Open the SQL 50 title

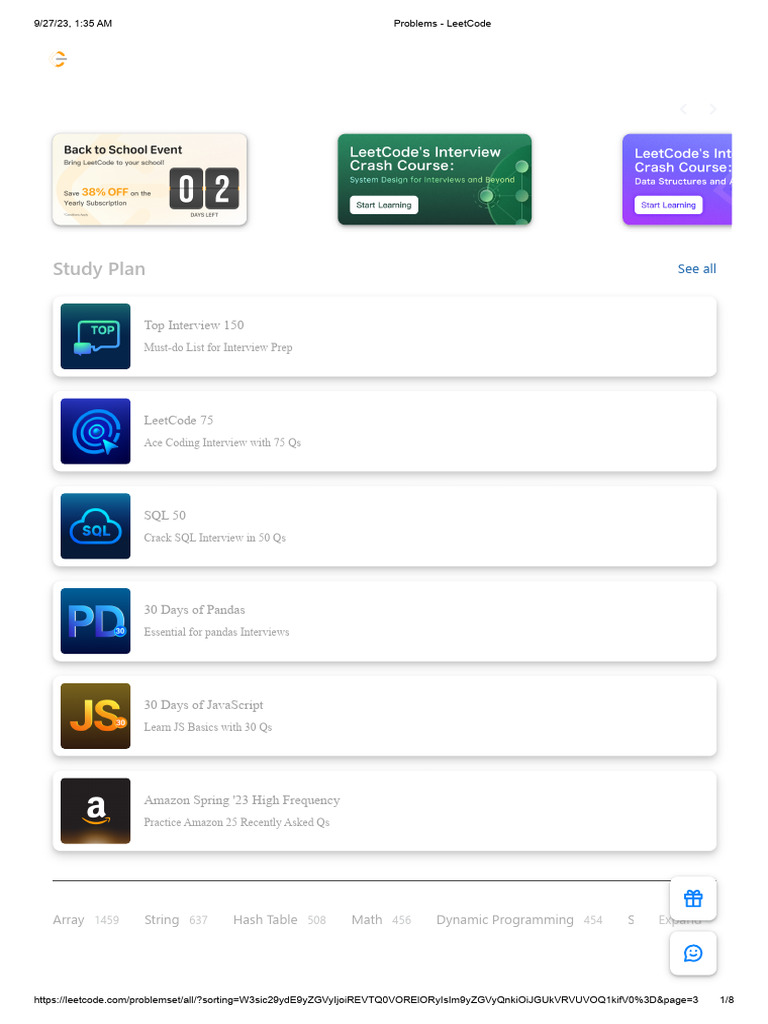pyautogui.click(x=165, y=515)
